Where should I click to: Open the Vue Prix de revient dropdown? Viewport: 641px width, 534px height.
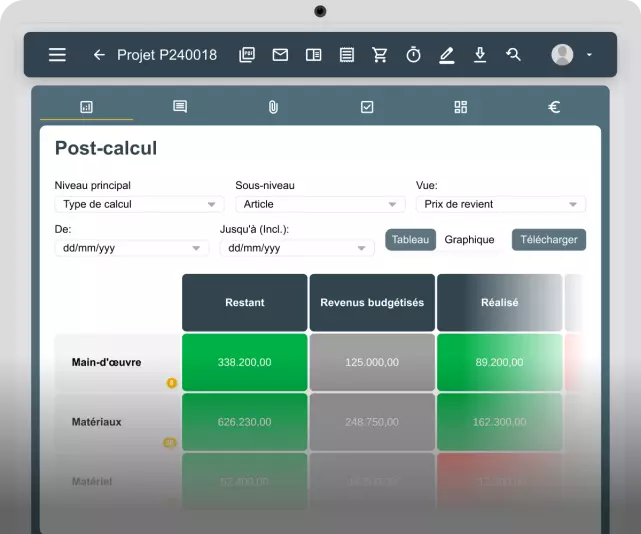pos(501,204)
